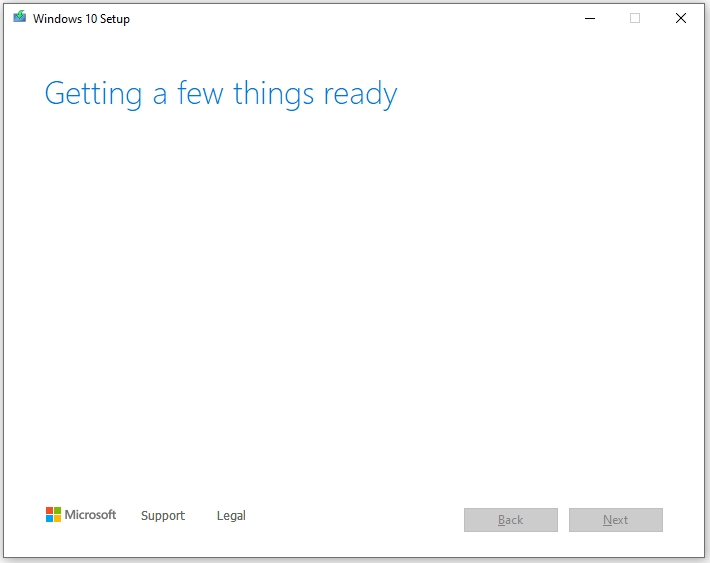Click the disabled maximize button
This screenshot has height=563, width=710.
coord(635,19)
